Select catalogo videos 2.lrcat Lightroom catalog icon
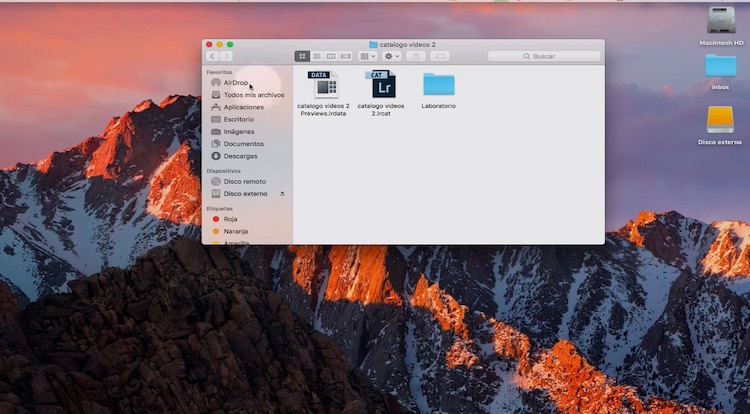The image size is (750, 414). tap(381, 84)
